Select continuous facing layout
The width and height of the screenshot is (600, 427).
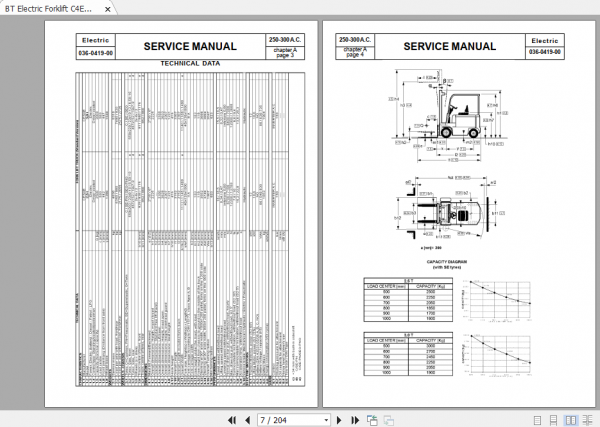[587, 420]
